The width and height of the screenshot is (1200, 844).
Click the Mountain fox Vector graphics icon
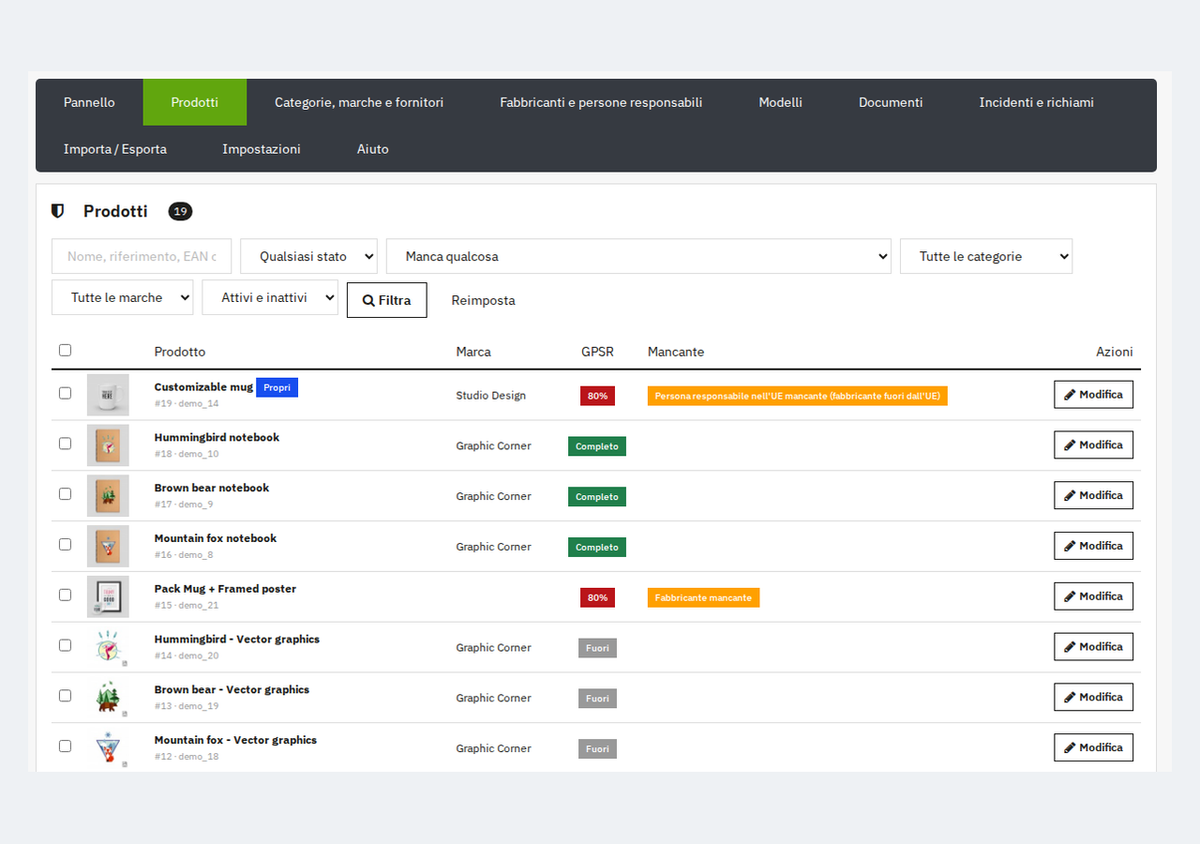pyautogui.click(x=108, y=748)
